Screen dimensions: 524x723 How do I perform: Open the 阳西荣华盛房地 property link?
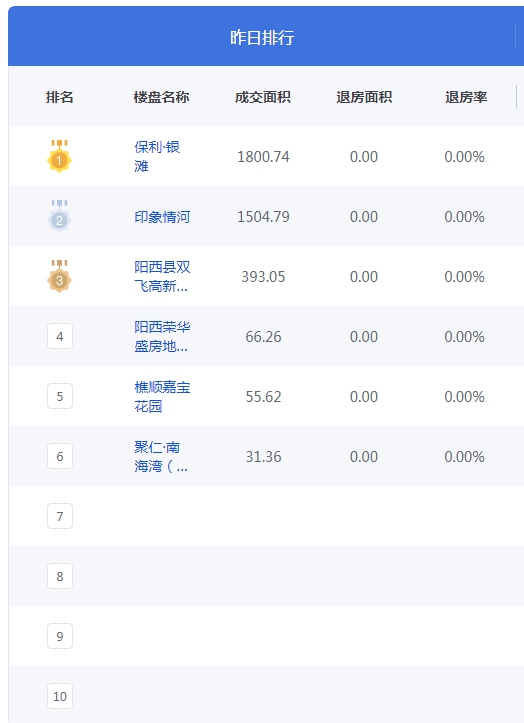pos(162,336)
